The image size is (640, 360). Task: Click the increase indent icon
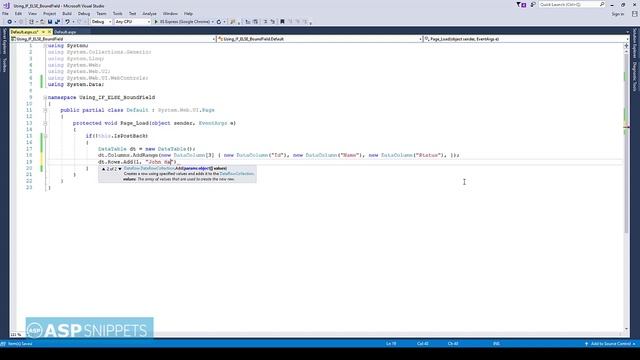coord(256,22)
